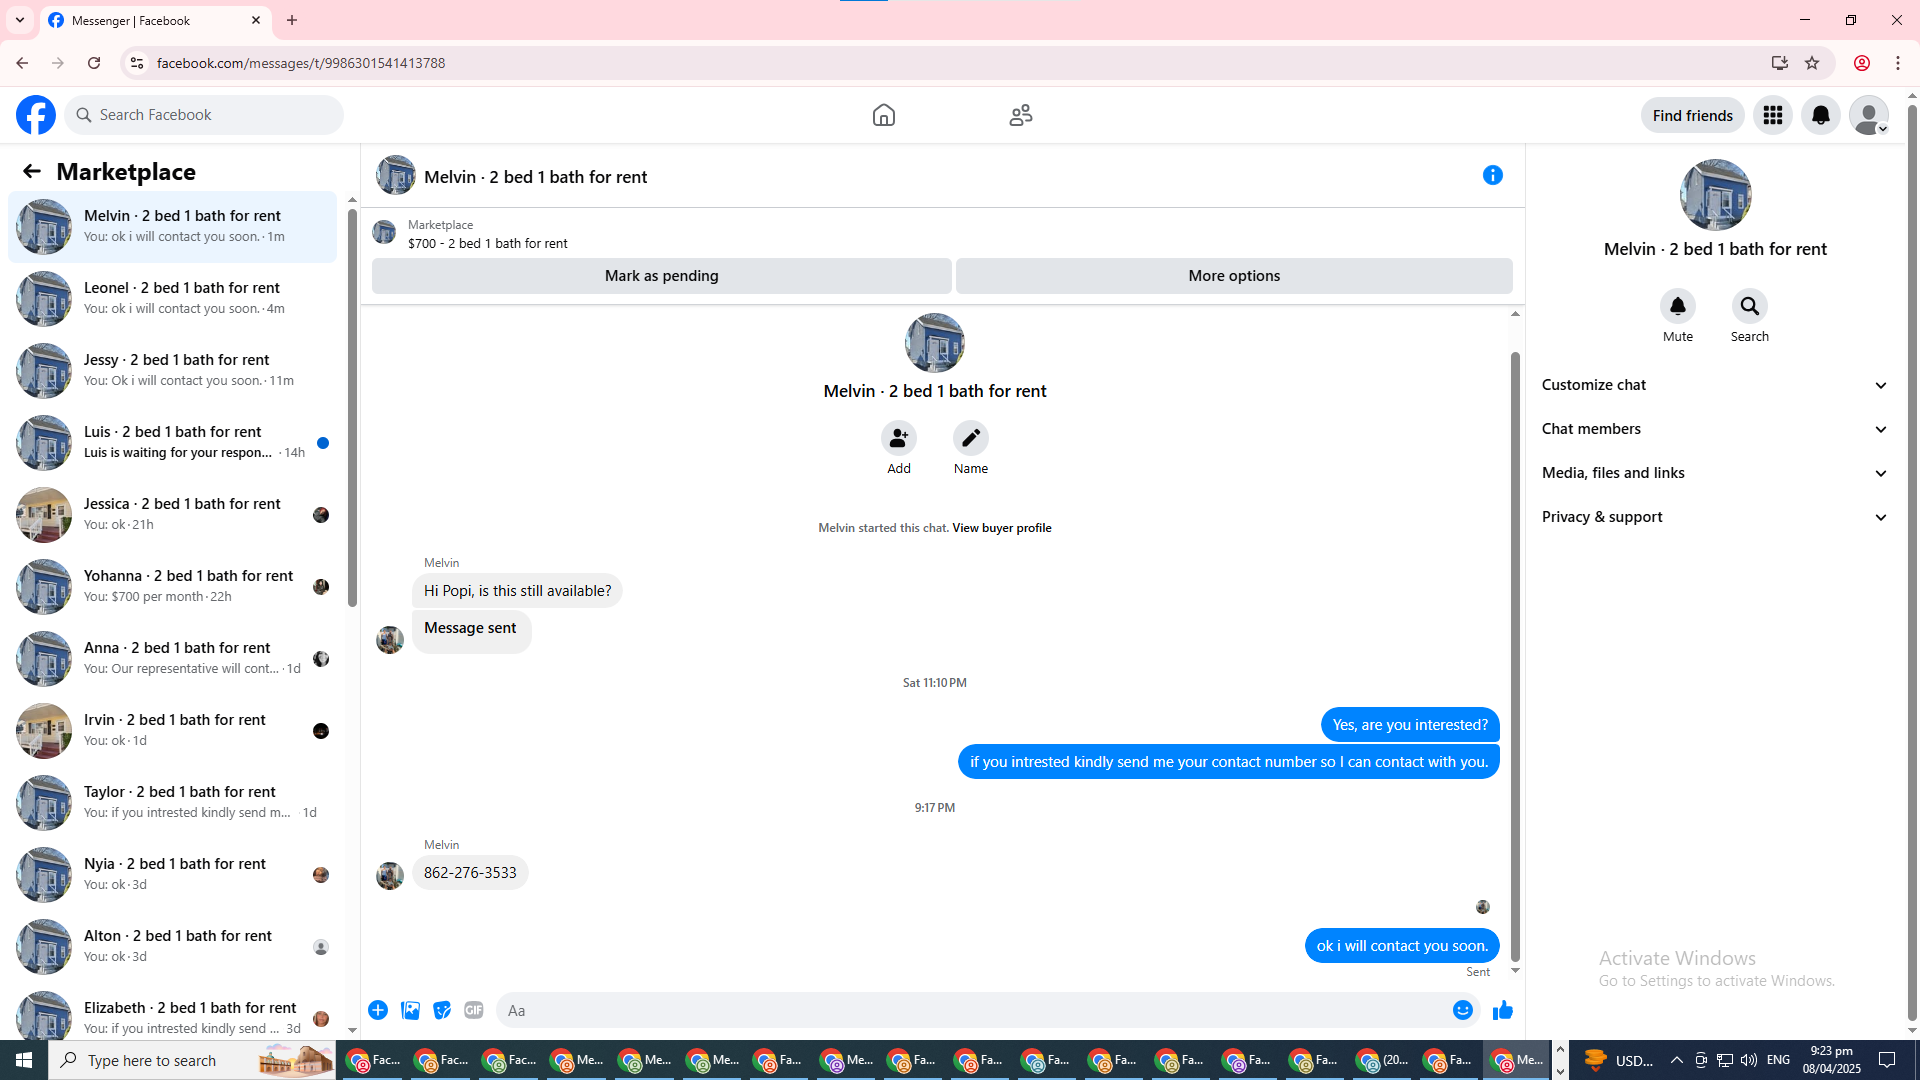
Task: Click the chat message scrollbar
Action: point(1515,650)
